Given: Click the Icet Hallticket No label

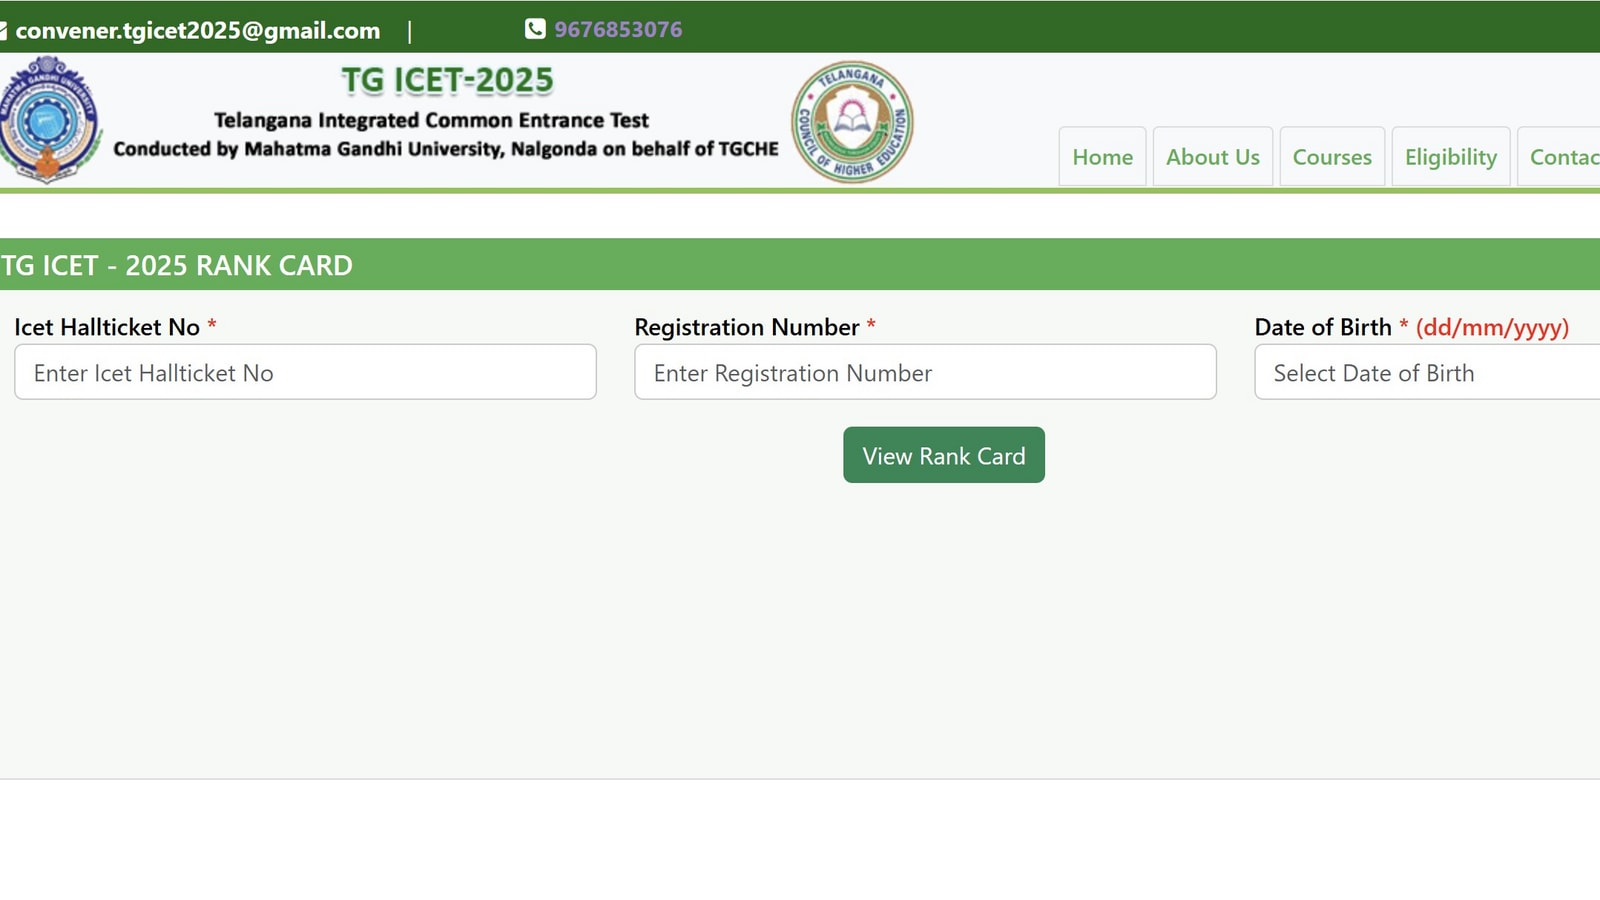Looking at the screenshot, I should (x=107, y=327).
